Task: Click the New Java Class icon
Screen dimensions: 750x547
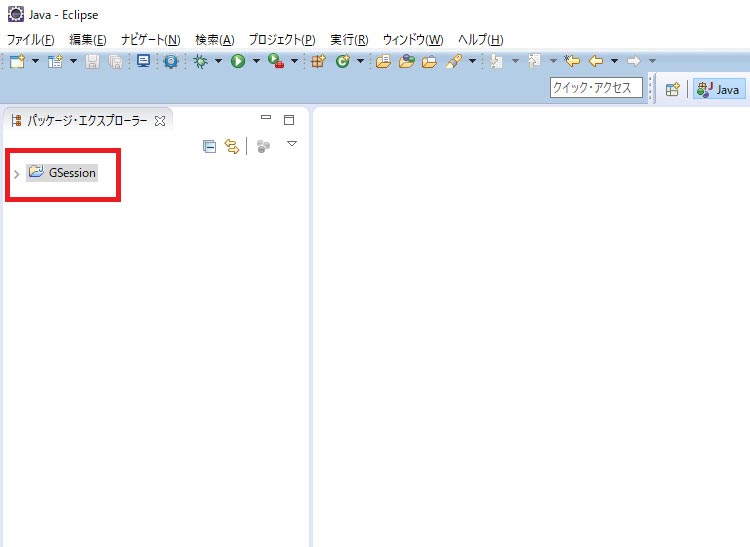Action: pyautogui.click(x=342, y=61)
